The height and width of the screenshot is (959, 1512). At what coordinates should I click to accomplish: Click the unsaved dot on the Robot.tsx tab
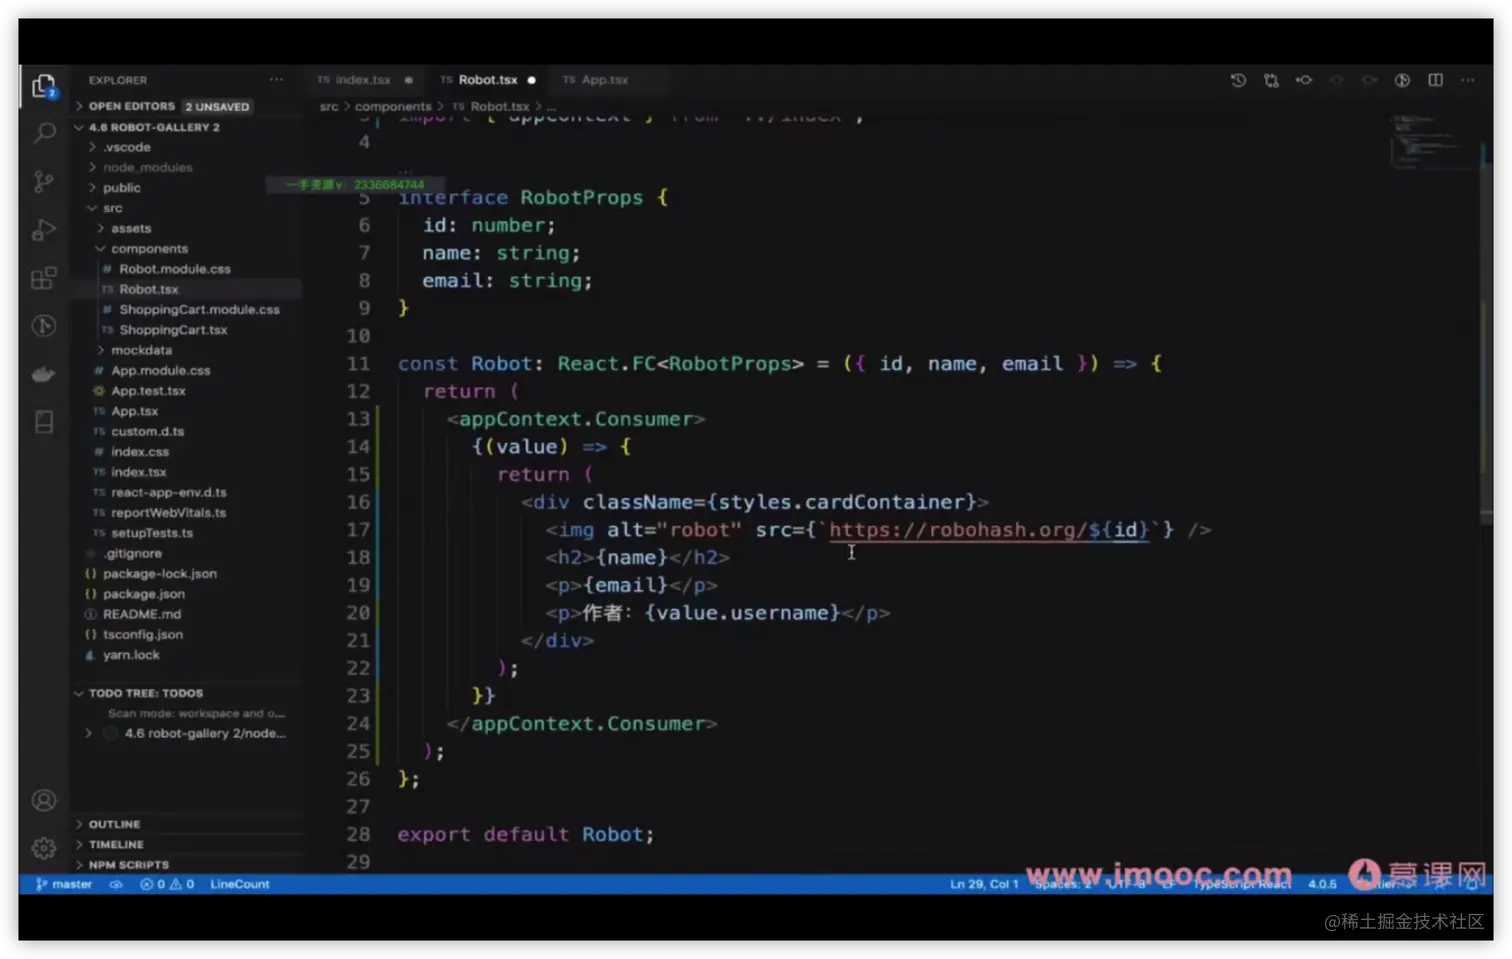pyautogui.click(x=532, y=80)
